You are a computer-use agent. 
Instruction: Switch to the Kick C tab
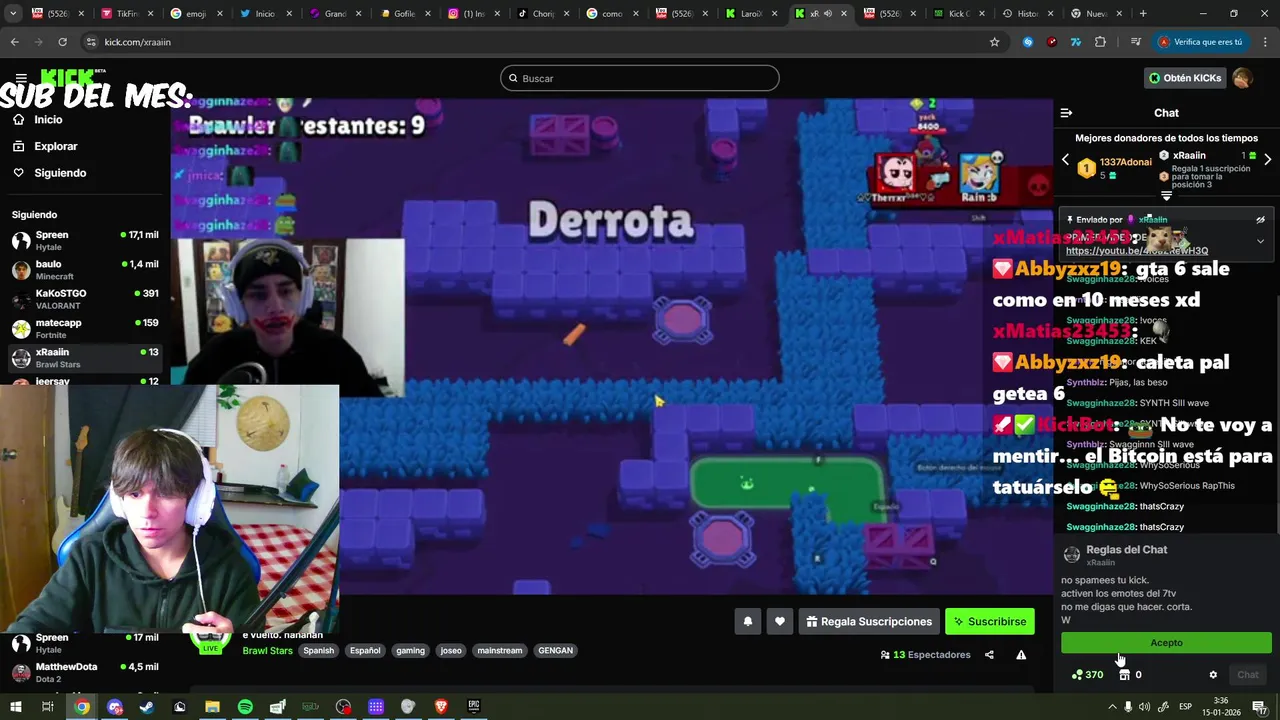pyautogui.click(x=958, y=14)
